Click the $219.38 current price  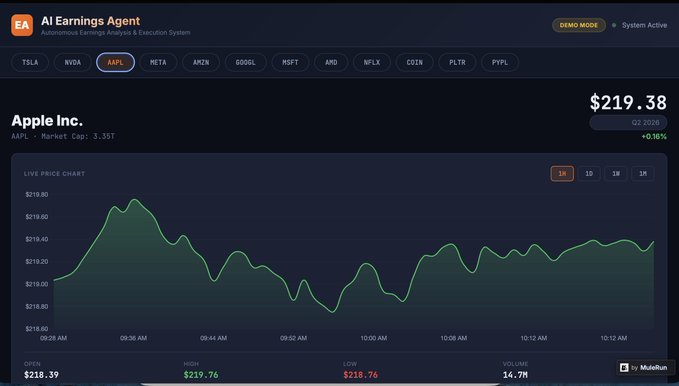point(628,103)
